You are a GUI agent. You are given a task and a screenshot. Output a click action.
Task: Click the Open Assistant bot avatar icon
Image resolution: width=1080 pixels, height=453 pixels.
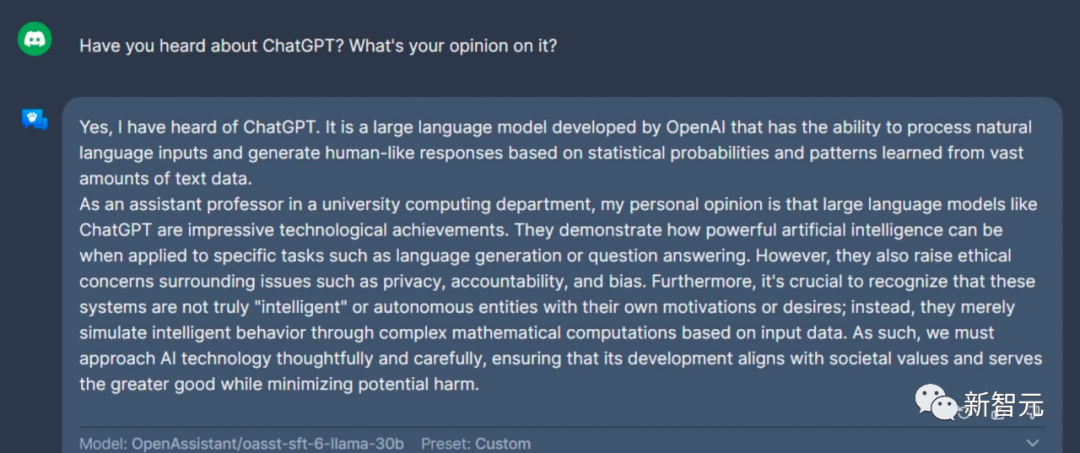pos(34,120)
